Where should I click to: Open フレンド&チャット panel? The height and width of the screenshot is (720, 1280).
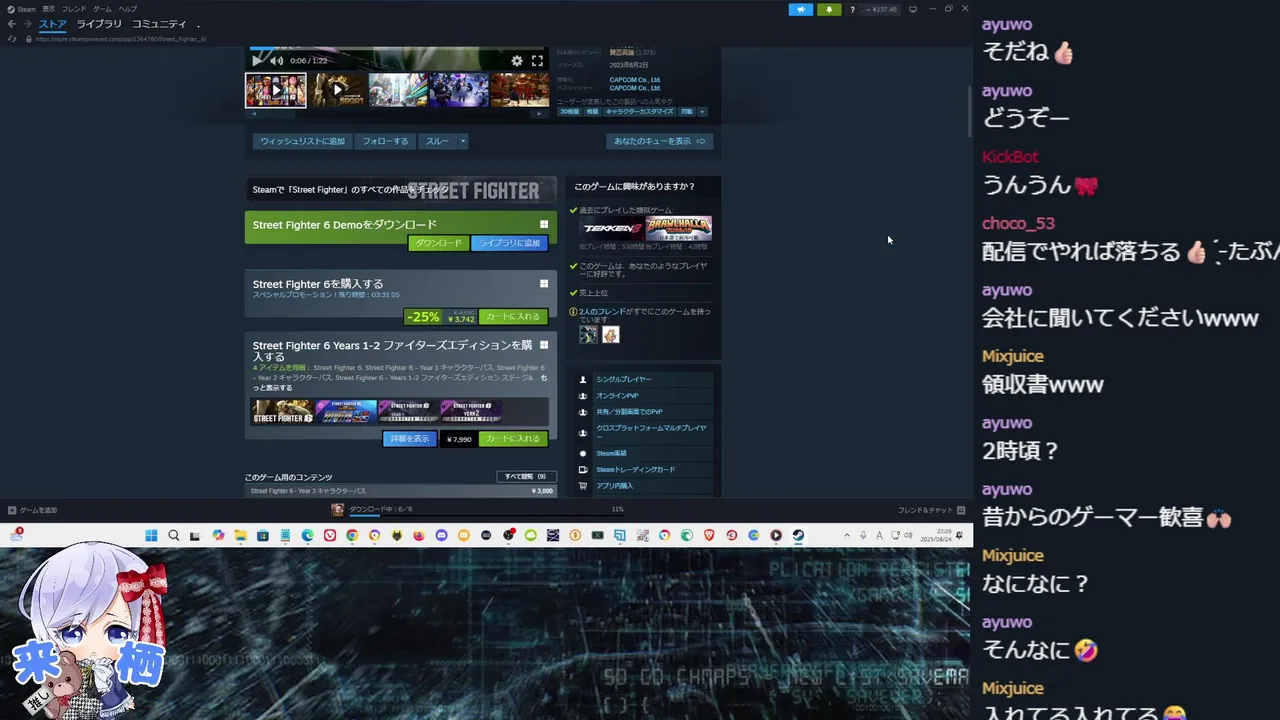tap(932, 510)
